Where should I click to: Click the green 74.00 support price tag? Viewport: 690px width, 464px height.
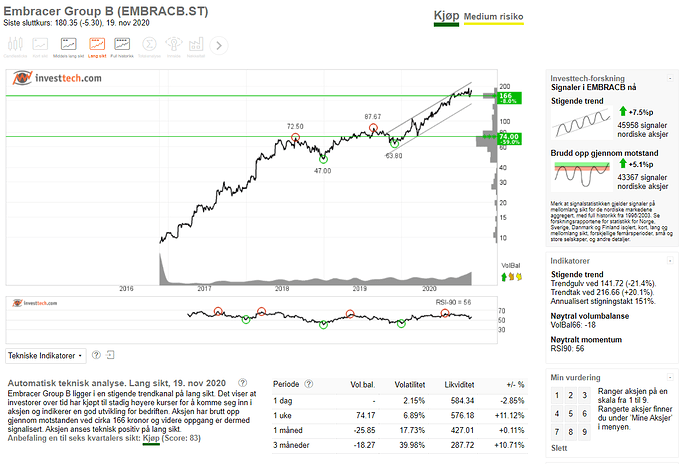509,139
